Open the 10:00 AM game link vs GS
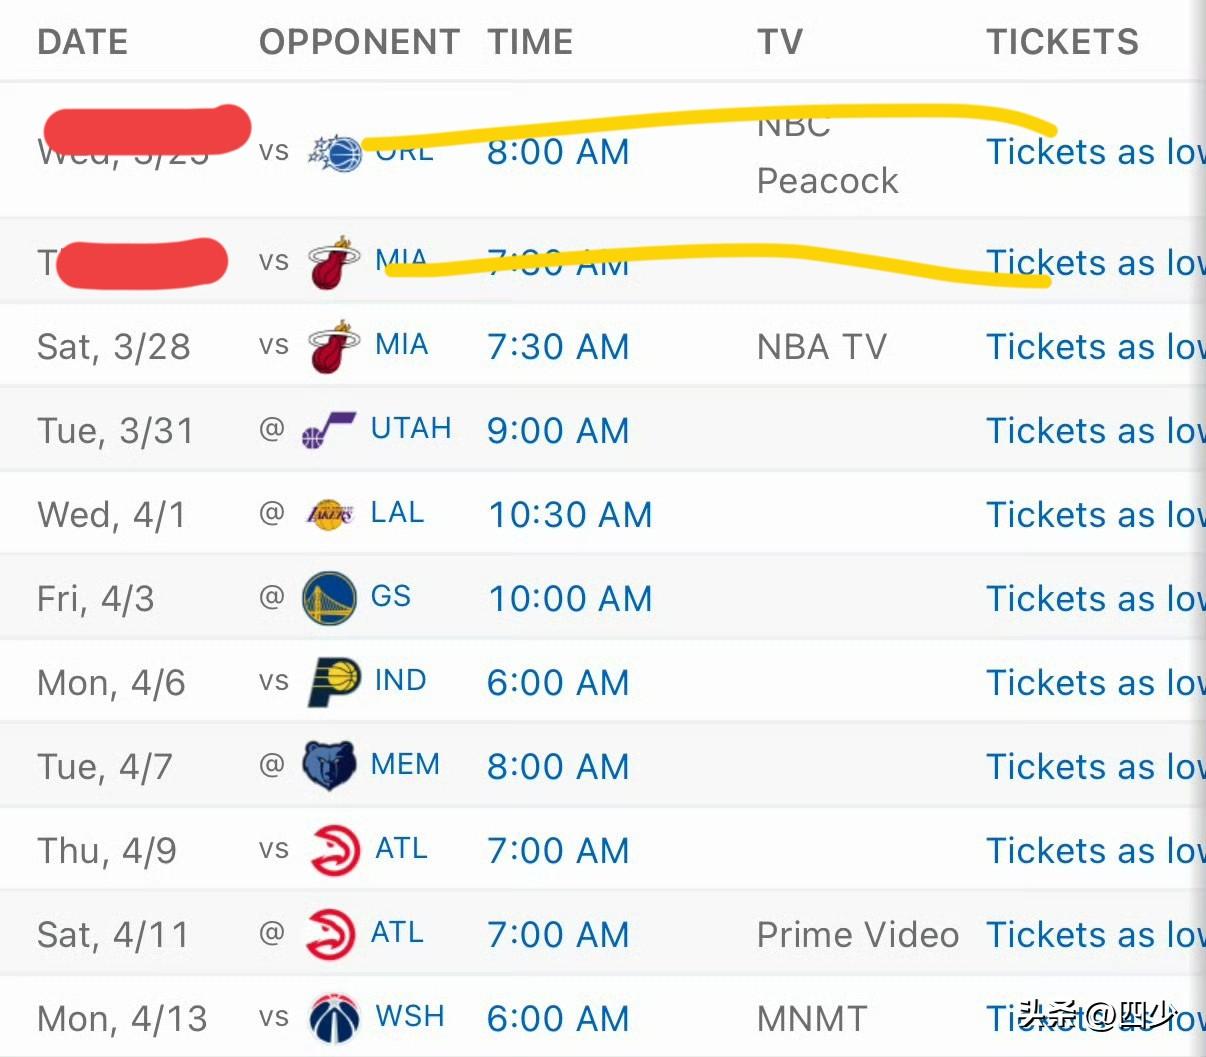This screenshot has width=1206, height=1057. [570, 599]
